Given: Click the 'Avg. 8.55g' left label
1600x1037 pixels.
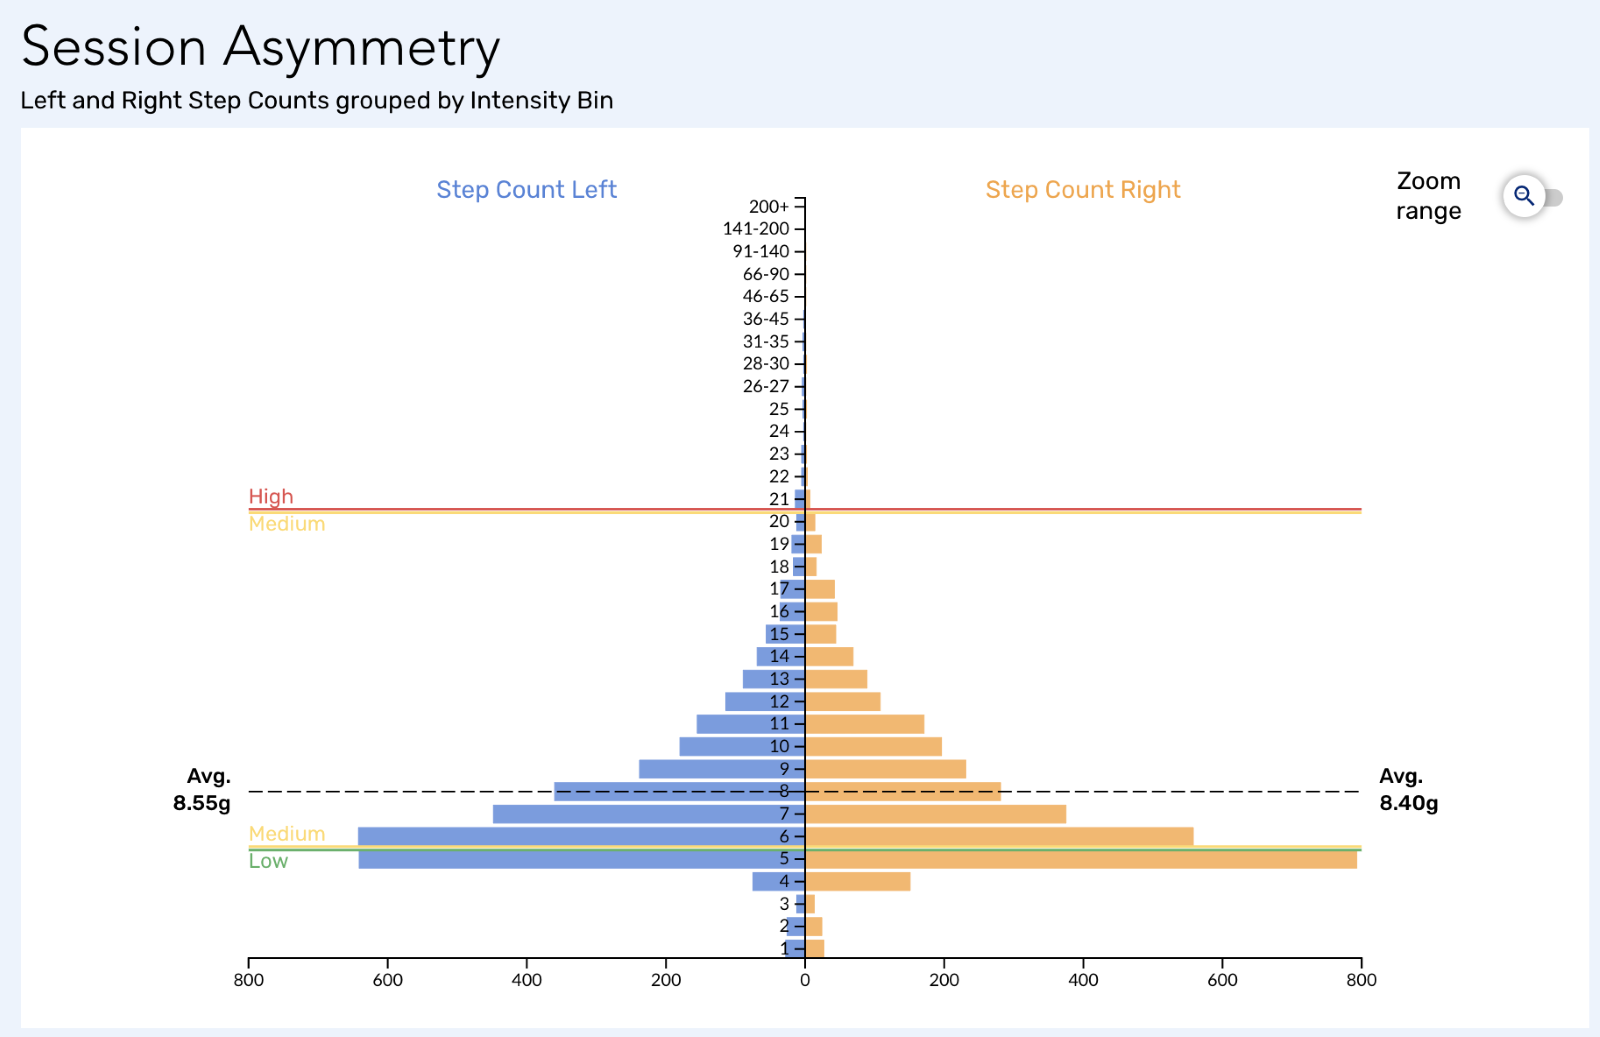Looking at the screenshot, I should (202, 790).
